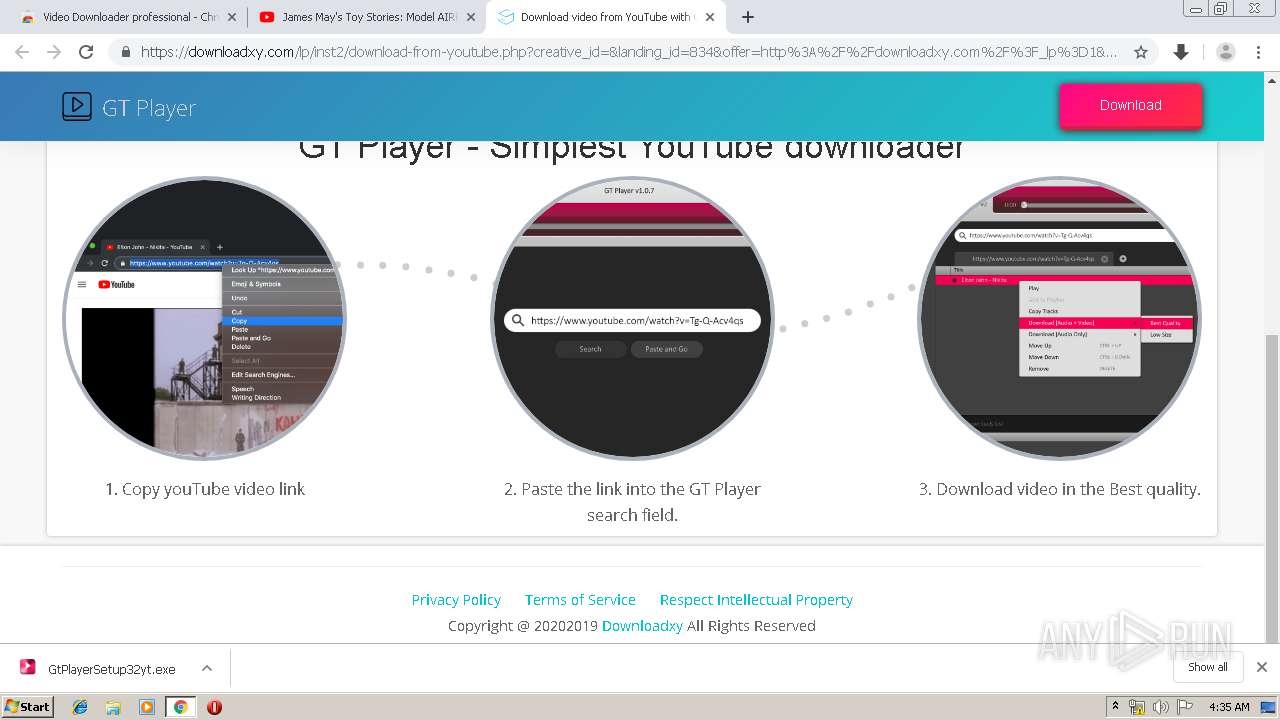Follow the Downloadxy footer link
Viewport: 1280px width, 720px height.
coord(642,626)
